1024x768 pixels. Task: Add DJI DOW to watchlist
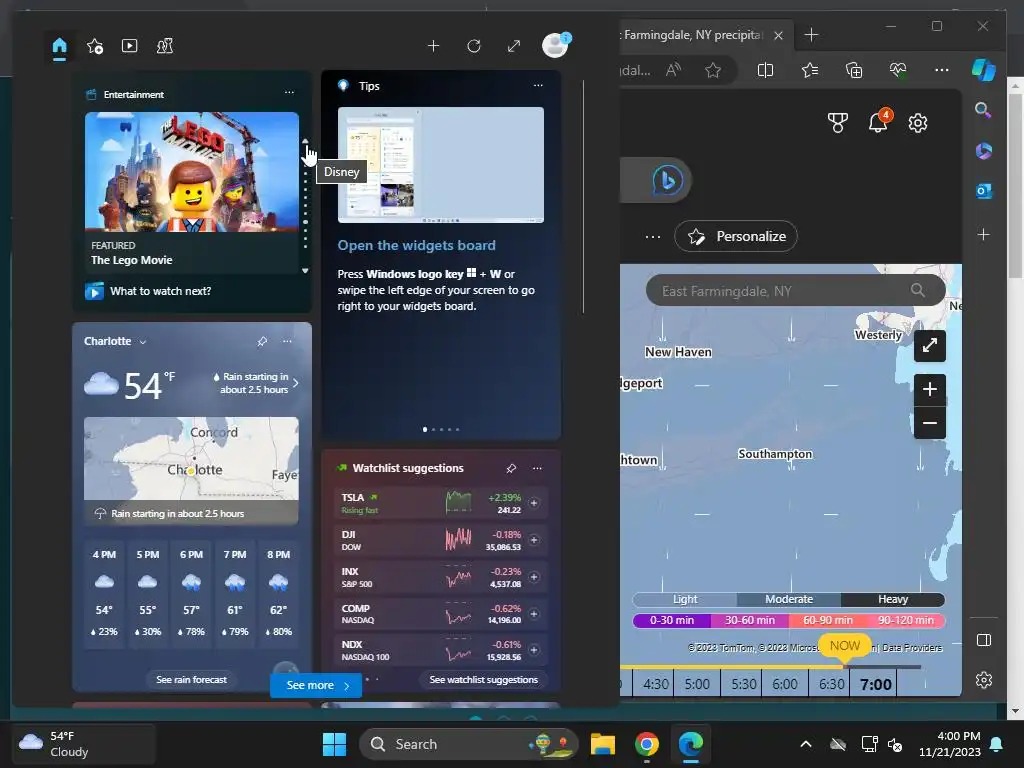click(534, 540)
